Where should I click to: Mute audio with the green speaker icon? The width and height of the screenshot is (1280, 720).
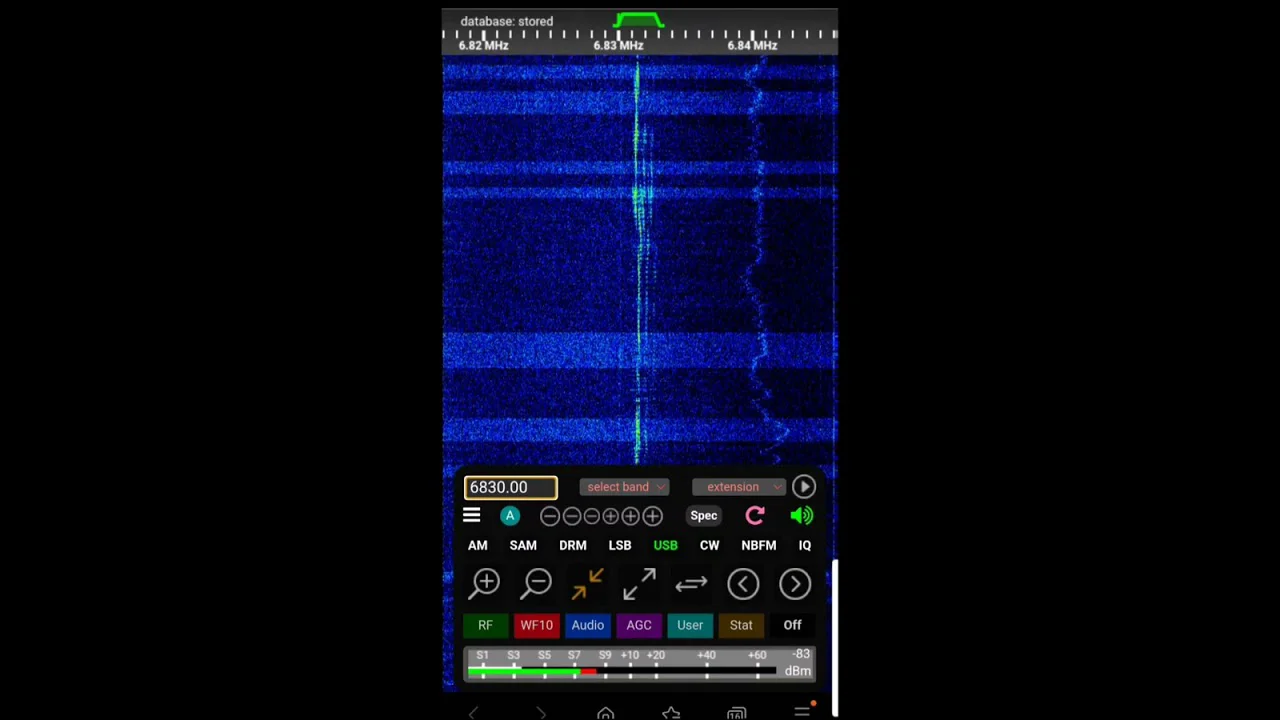[802, 516]
